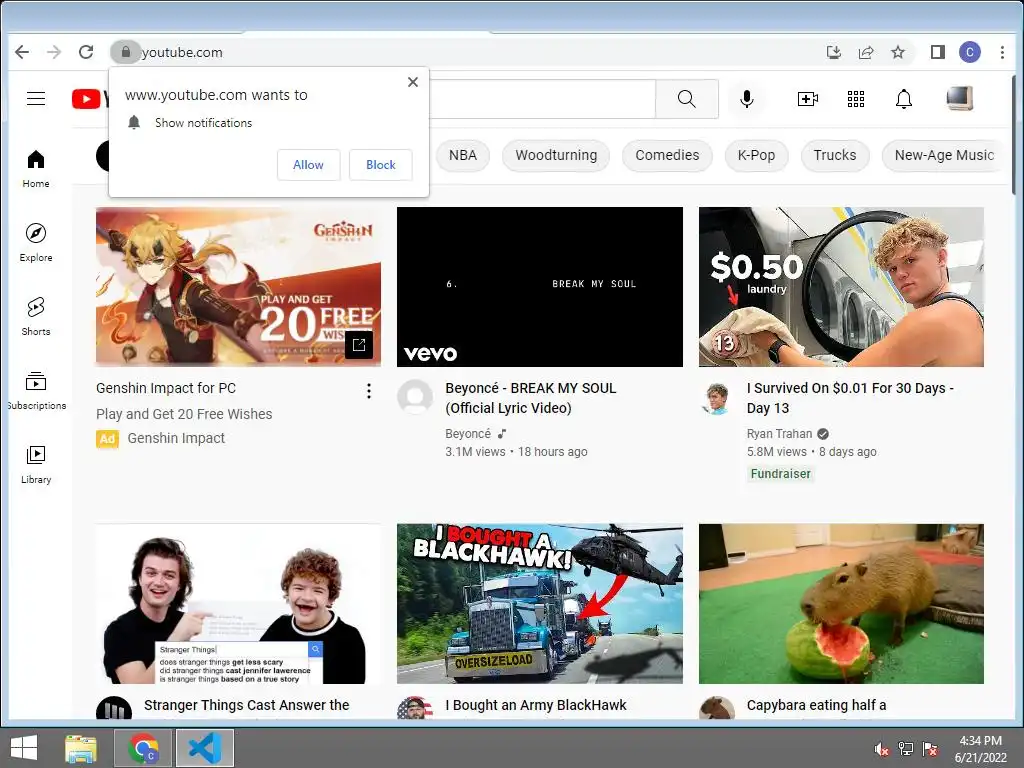
Task: Start voice search with the microphone
Action: point(747,99)
